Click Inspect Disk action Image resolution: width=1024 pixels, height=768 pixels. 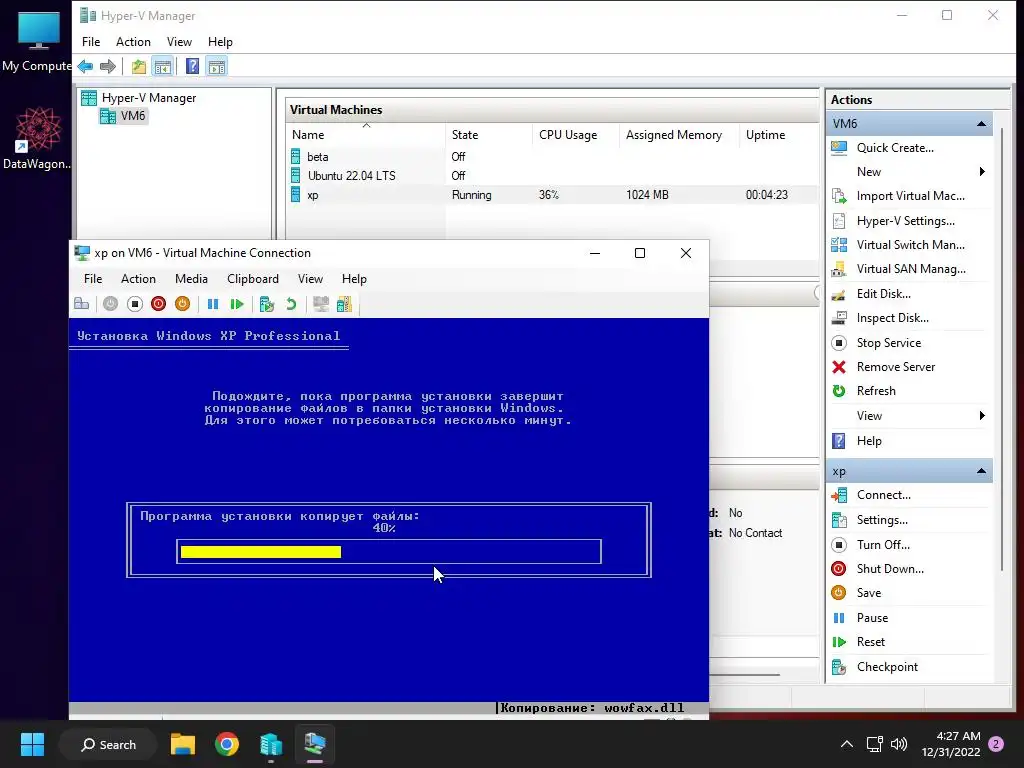click(x=892, y=318)
